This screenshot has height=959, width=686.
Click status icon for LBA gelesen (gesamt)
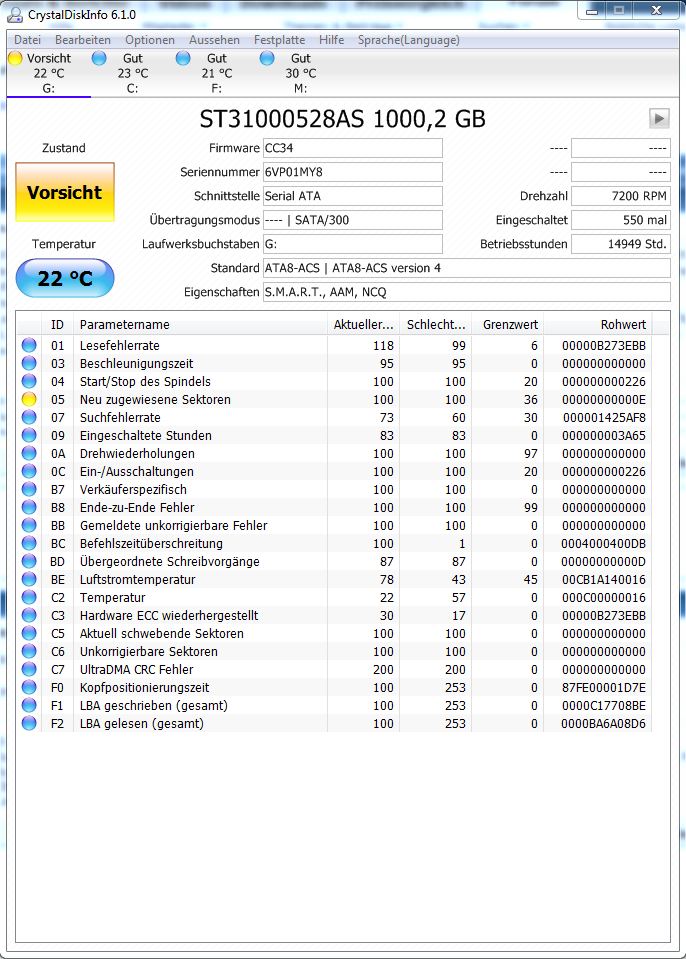click(29, 723)
